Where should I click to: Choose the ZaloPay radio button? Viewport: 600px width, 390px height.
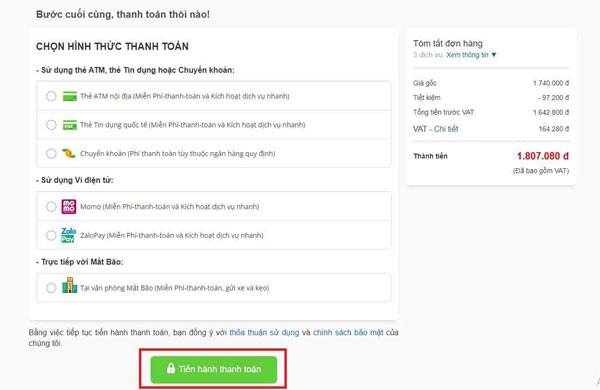pos(51,235)
